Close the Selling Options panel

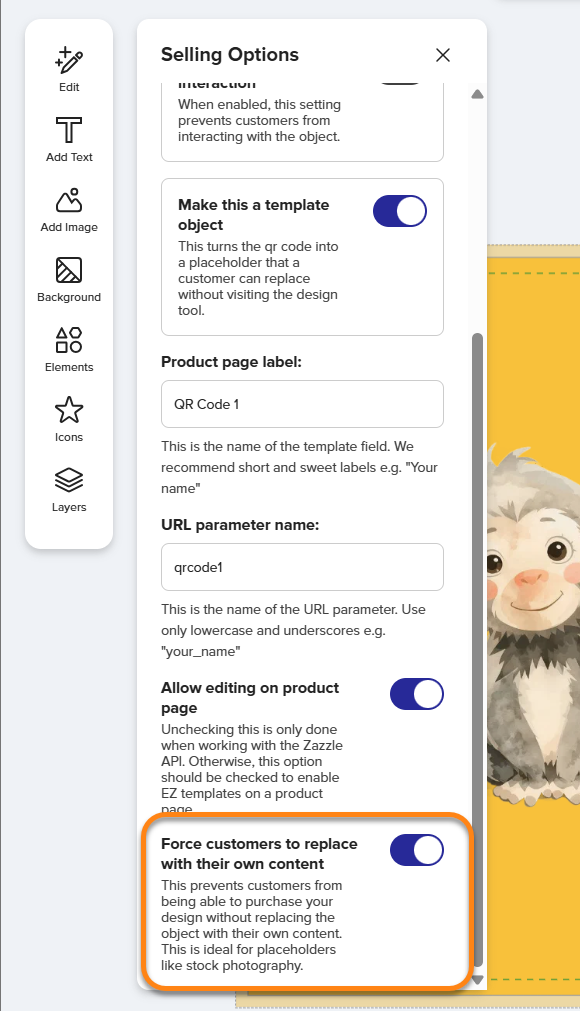coord(443,55)
